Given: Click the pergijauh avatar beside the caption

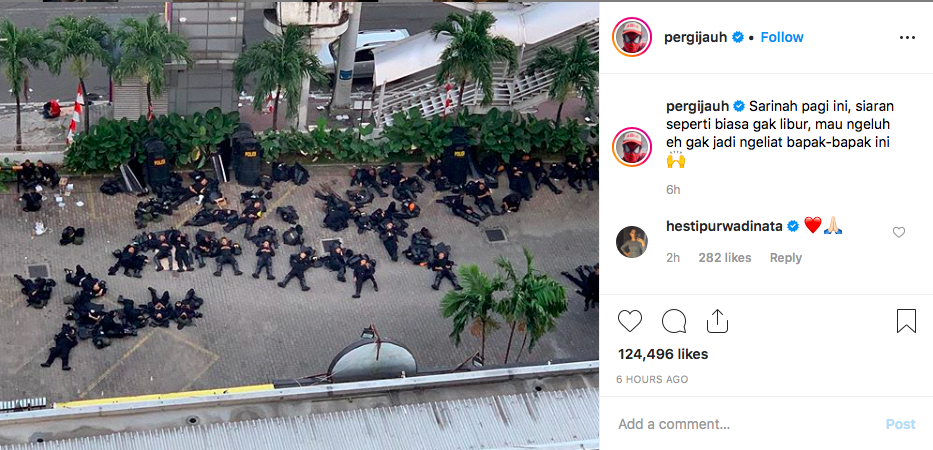Looking at the screenshot, I should (632, 147).
